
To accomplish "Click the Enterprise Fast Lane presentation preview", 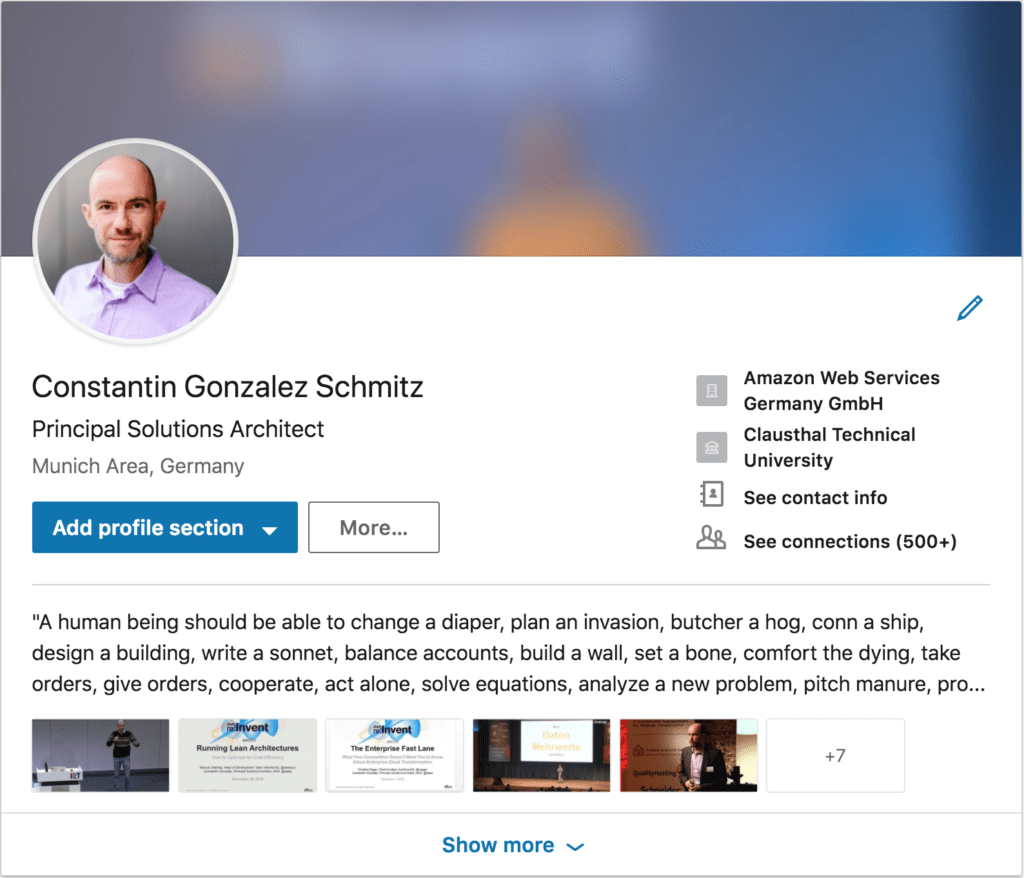I will tap(394, 756).
